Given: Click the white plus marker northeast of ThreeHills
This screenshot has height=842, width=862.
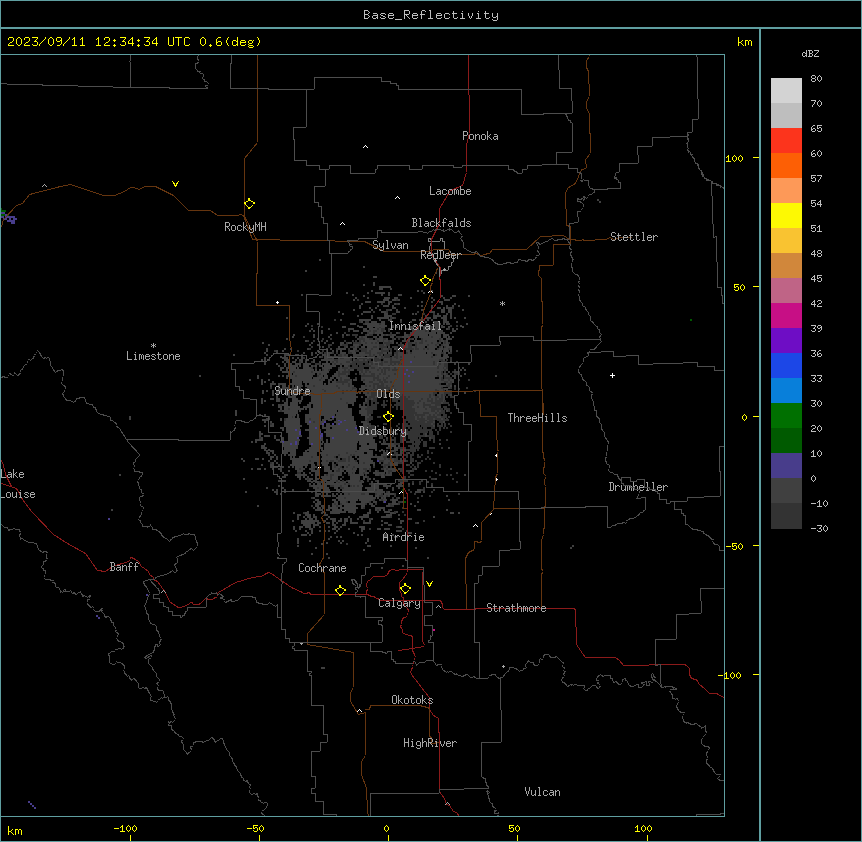Looking at the screenshot, I should coord(612,375).
